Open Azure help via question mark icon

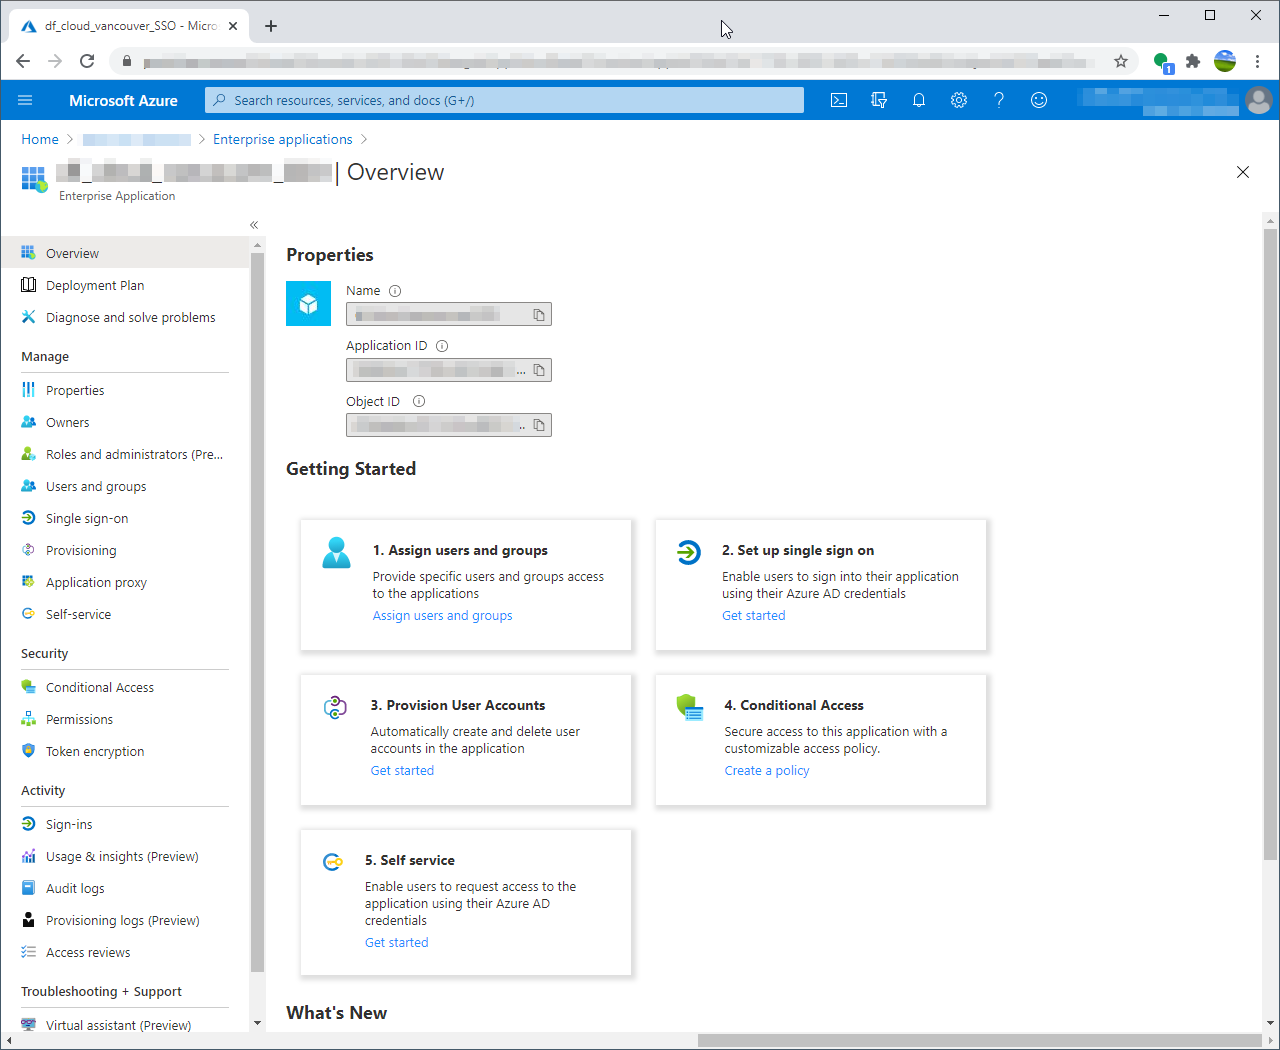998,99
